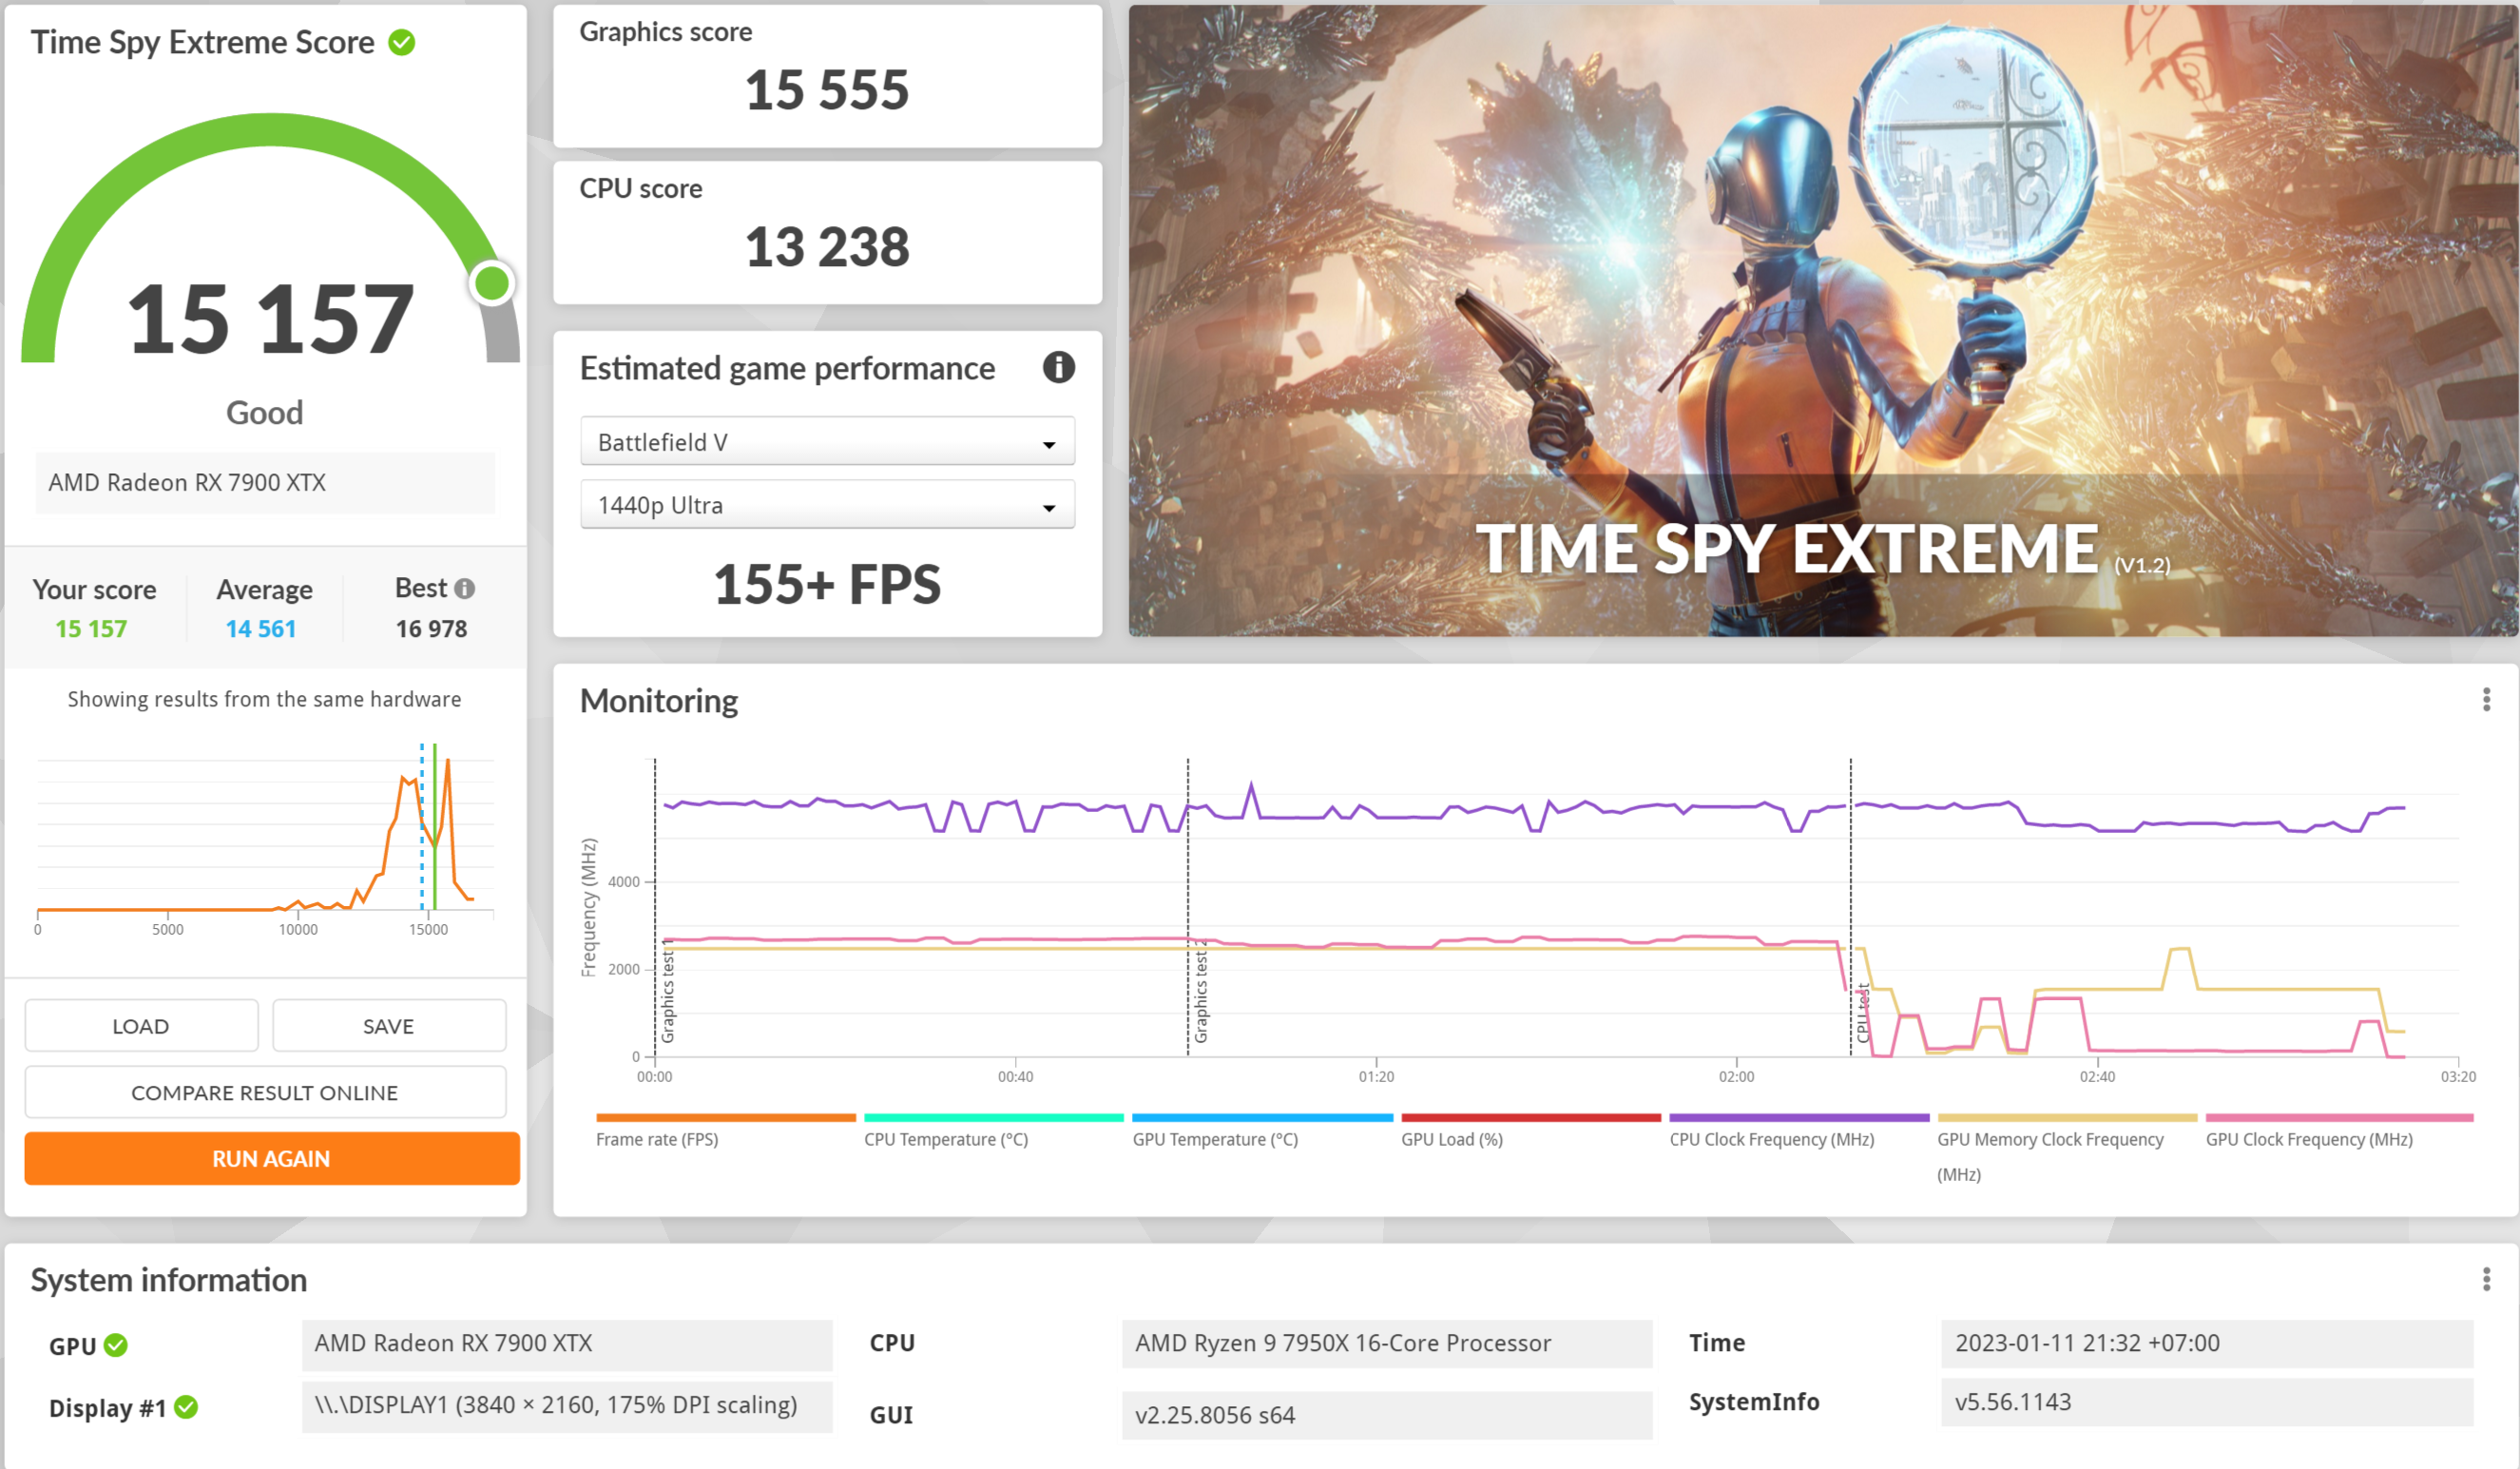2520x1469 pixels.
Task: Click the green check beside Display #1
Action: [186, 1408]
